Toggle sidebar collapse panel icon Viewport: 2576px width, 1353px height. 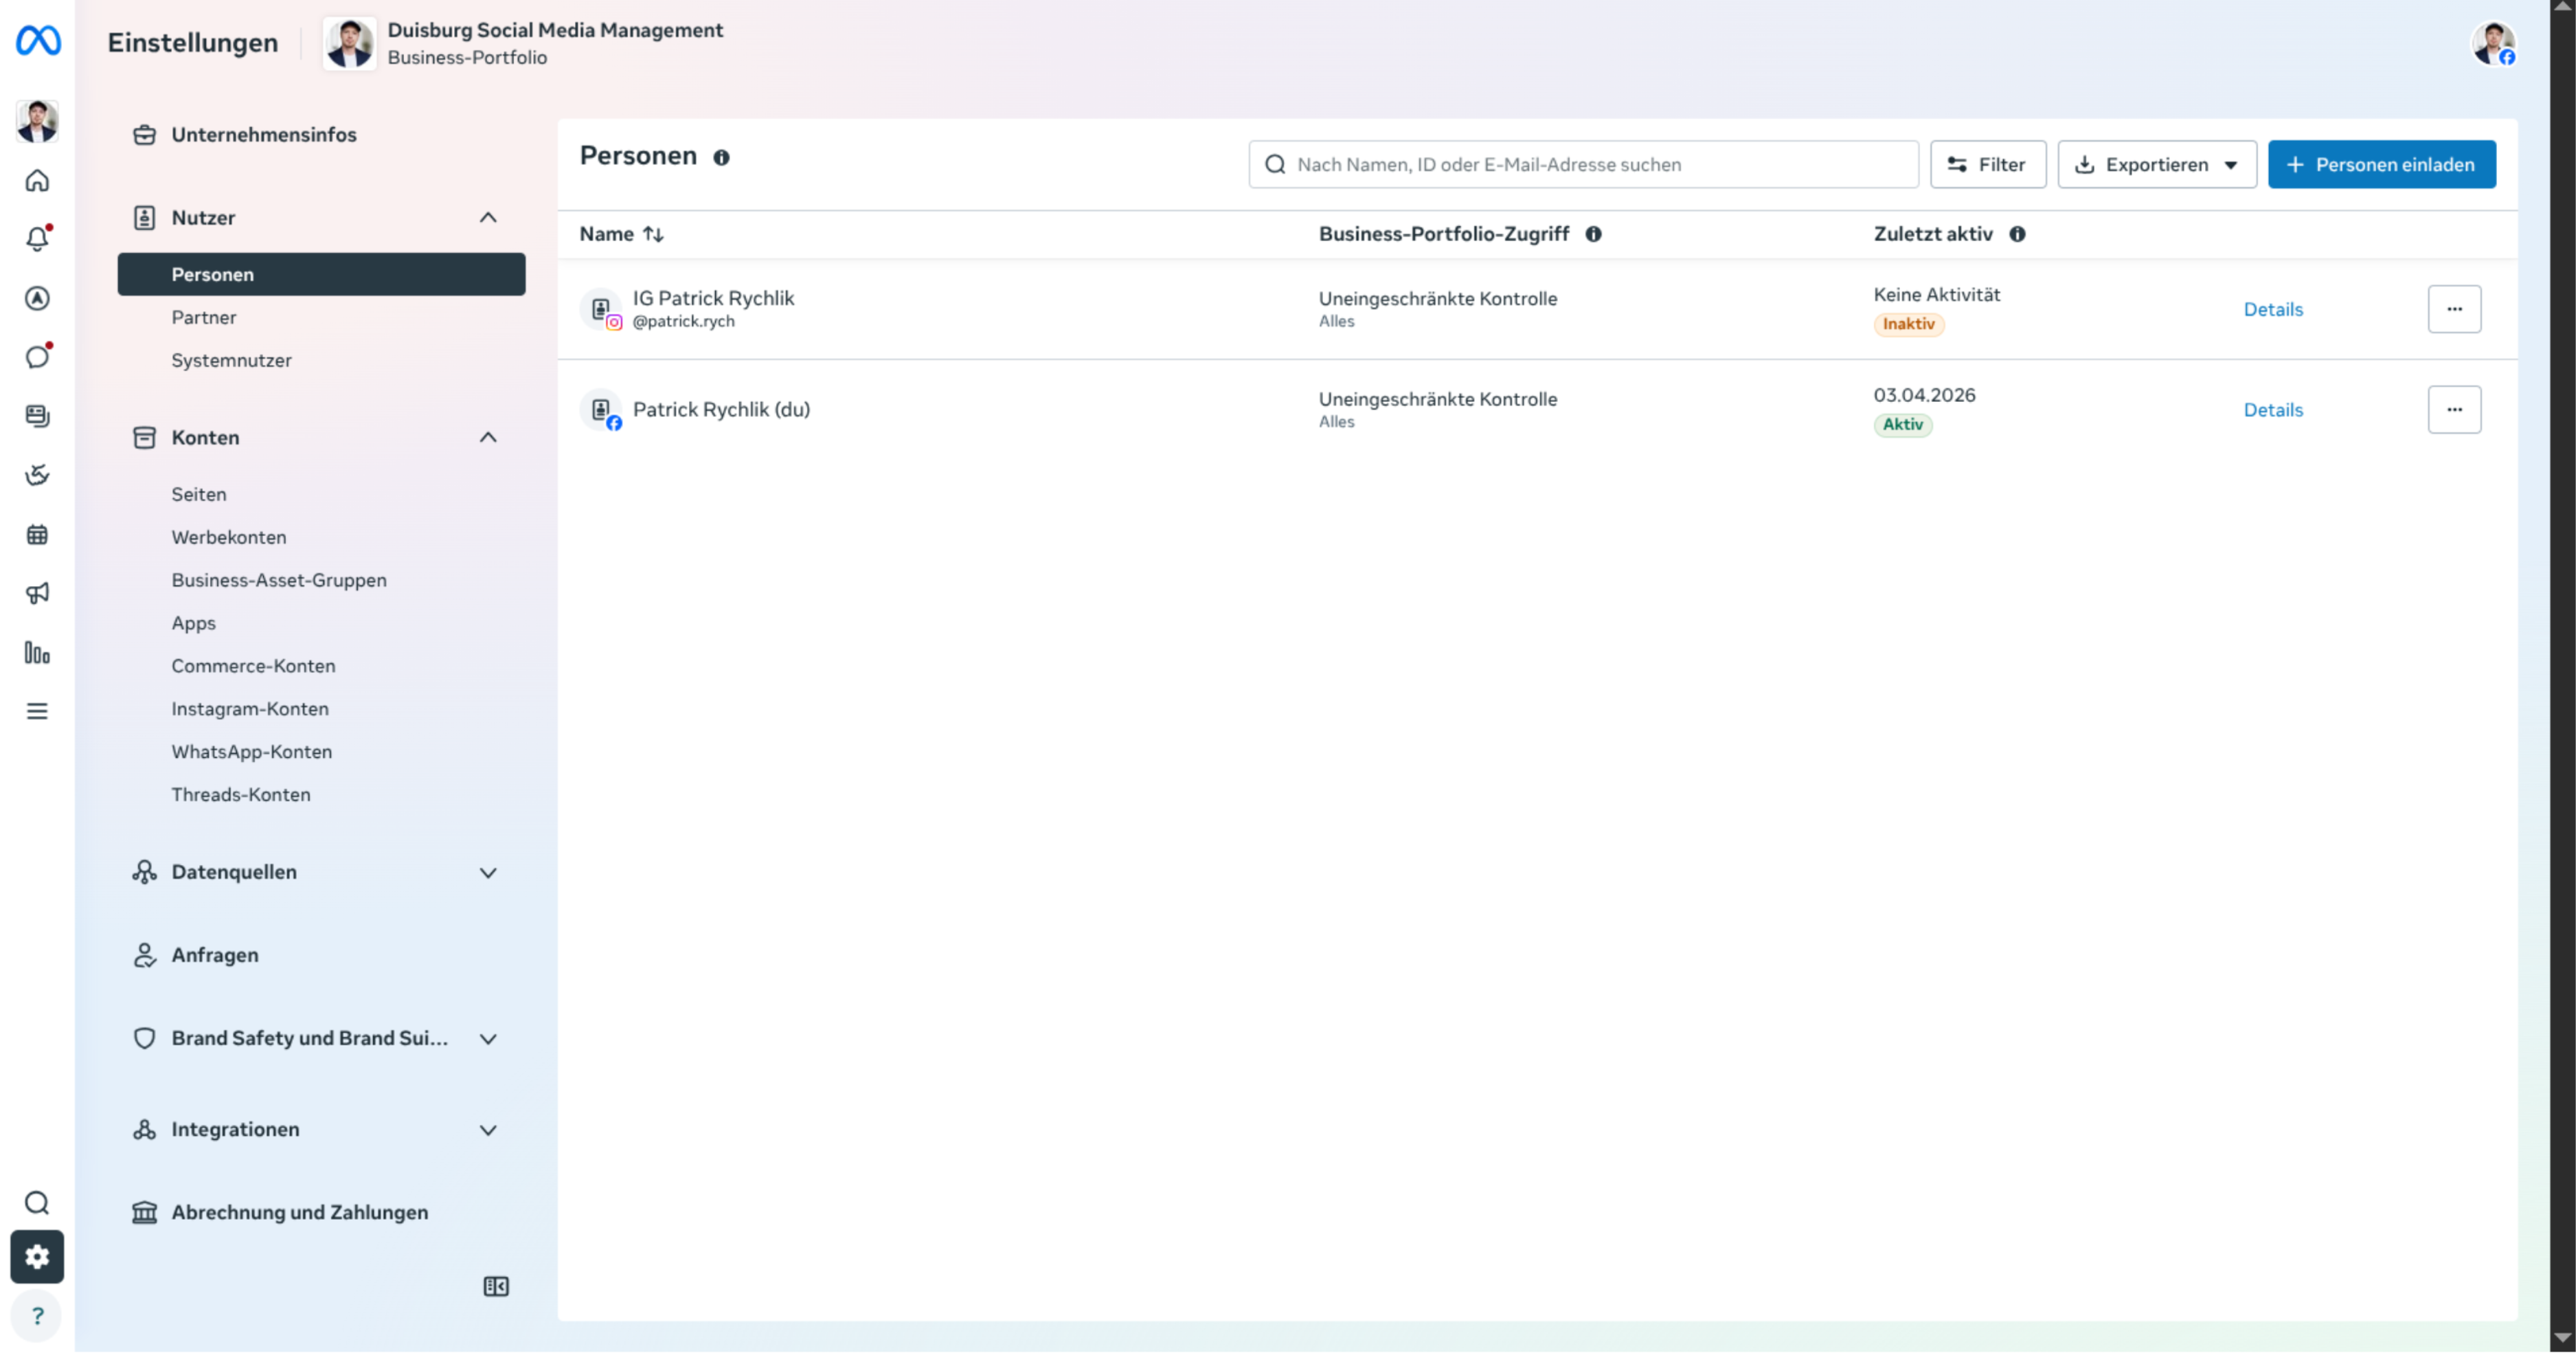pos(496,1286)
